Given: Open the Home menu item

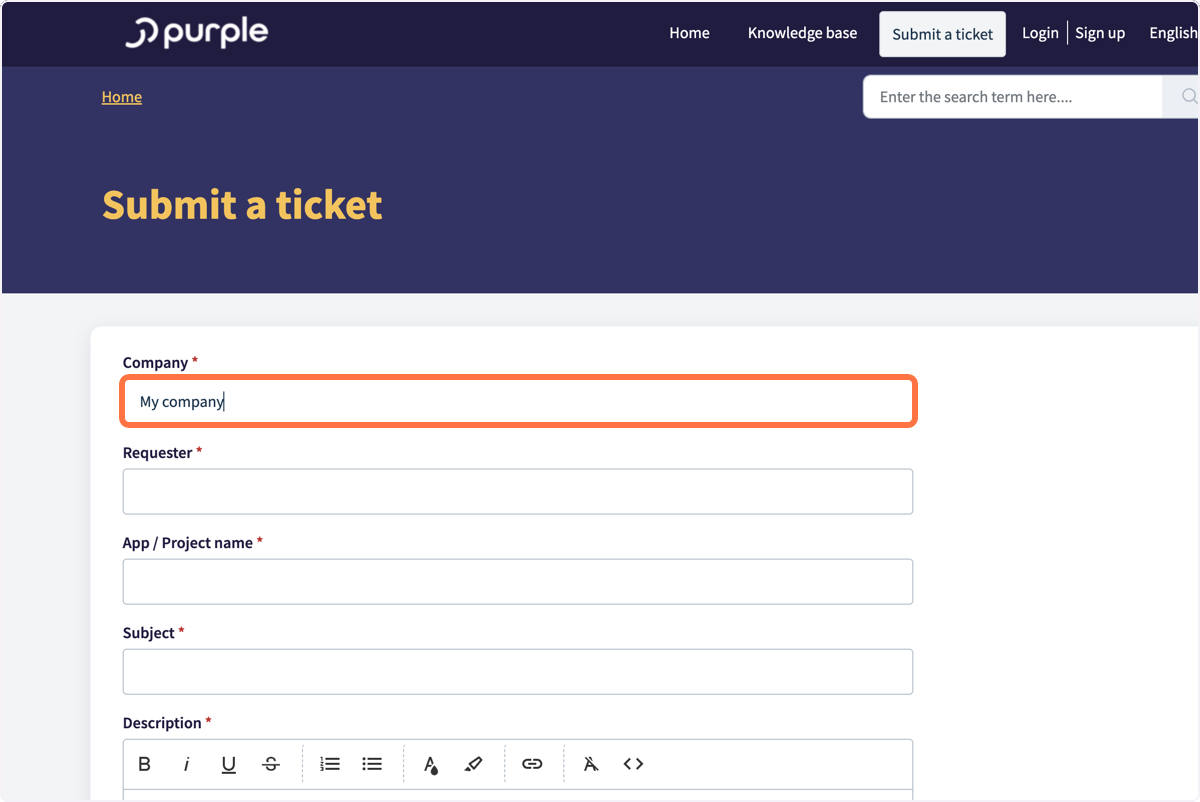Looking at the screenshot, I should click(689, 33).
